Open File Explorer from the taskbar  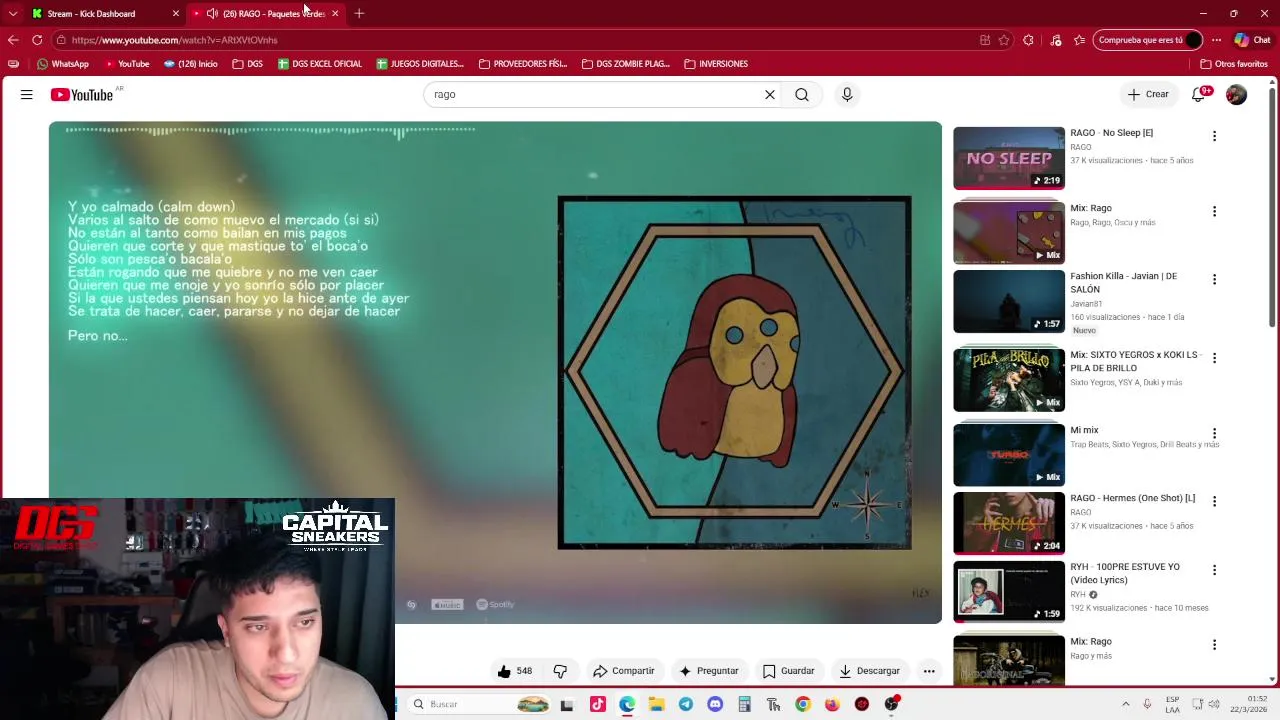tap(656, 704)
